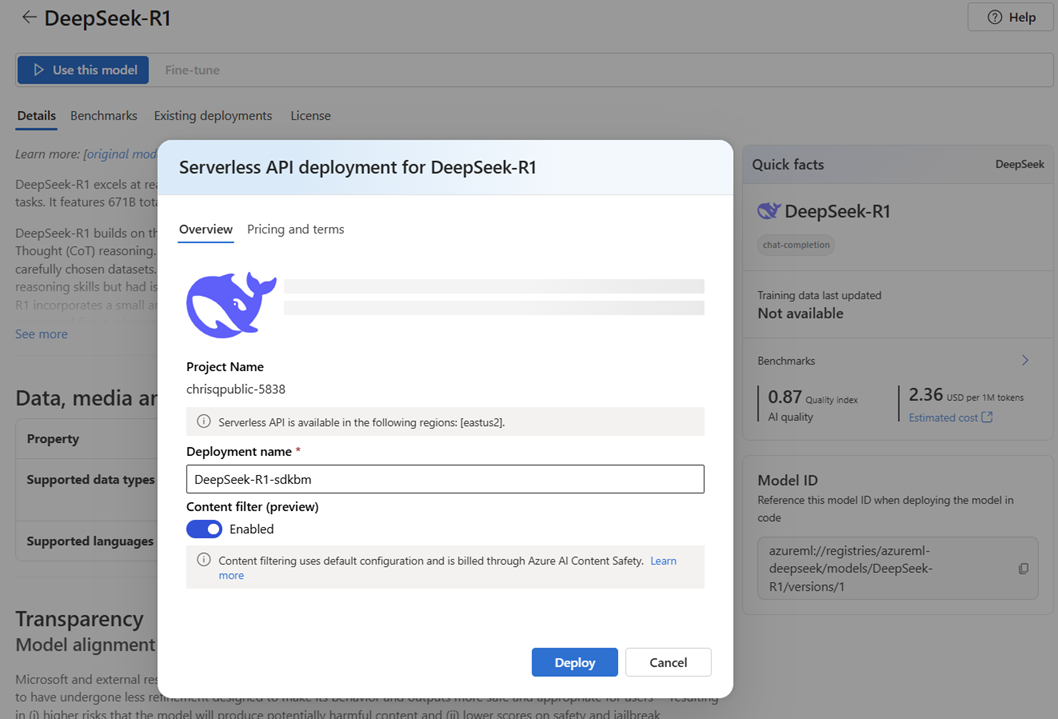Expand Benchmarks with the chevron arrow

(x=1025, y=360)
